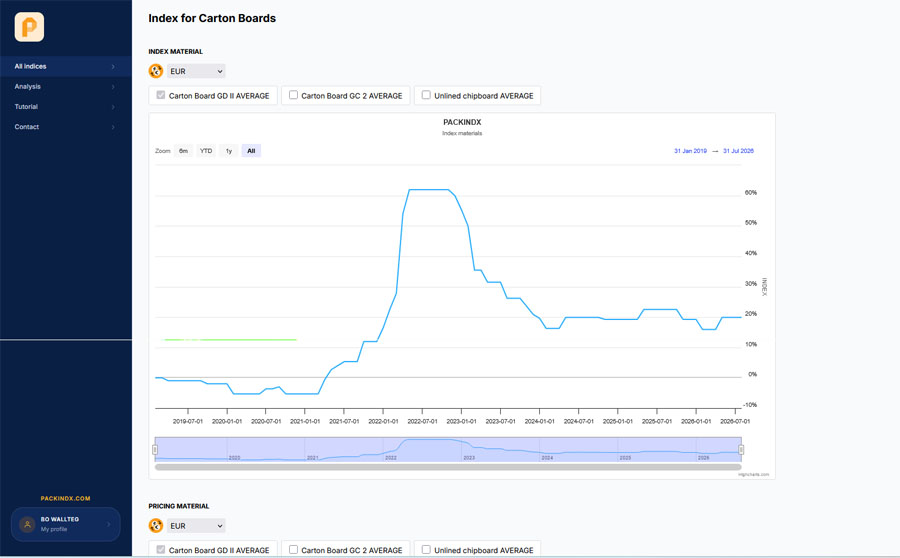Click the Packindx logo icon
This screenshot has width=900, height=558.
pyautogui.click(x=29, y=27)
